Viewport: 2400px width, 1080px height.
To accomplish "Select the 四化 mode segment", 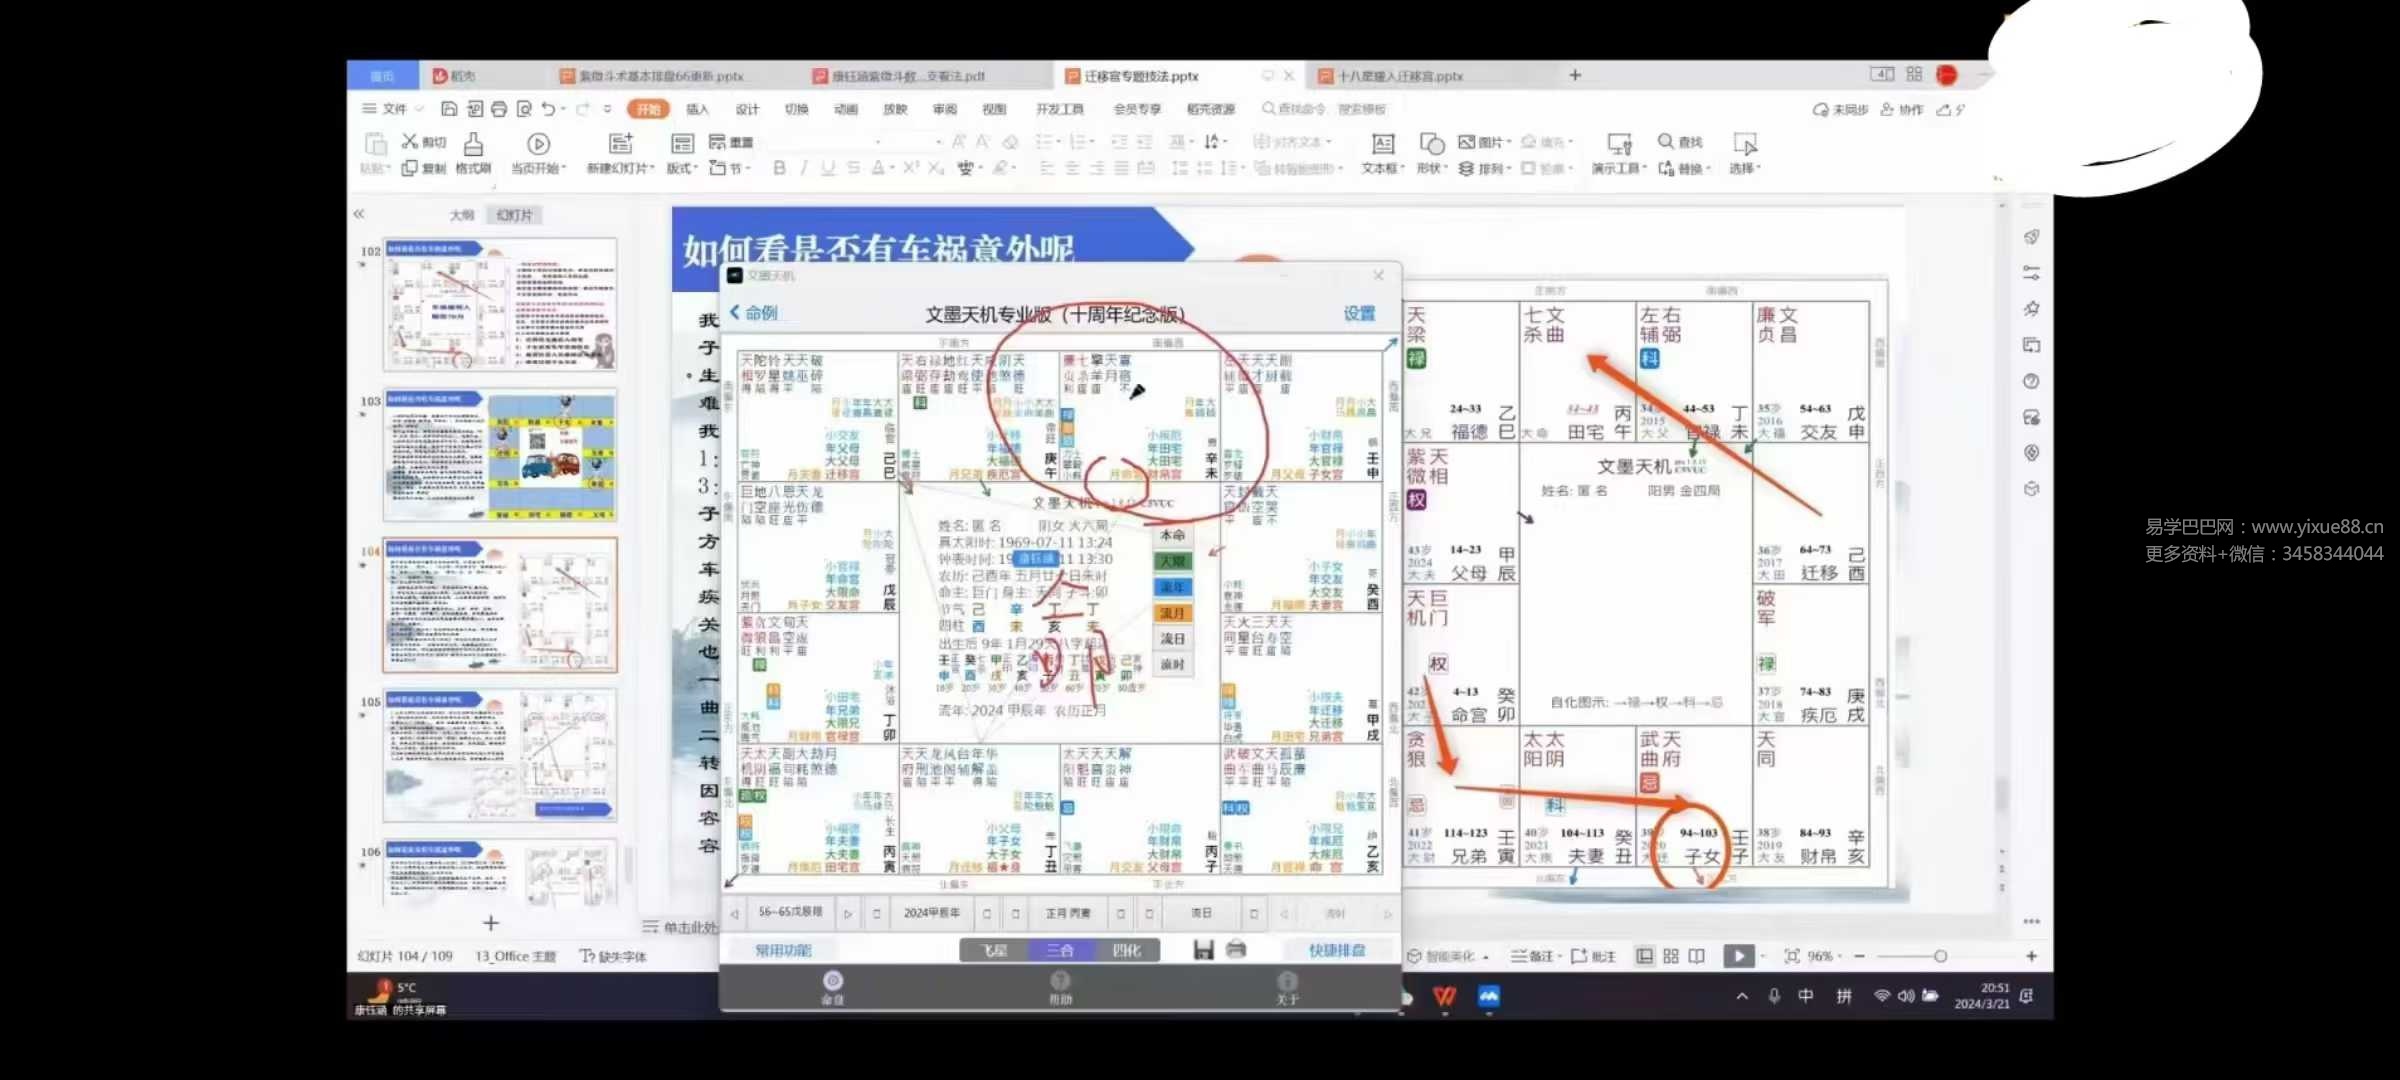I will tap(1127, 950).
